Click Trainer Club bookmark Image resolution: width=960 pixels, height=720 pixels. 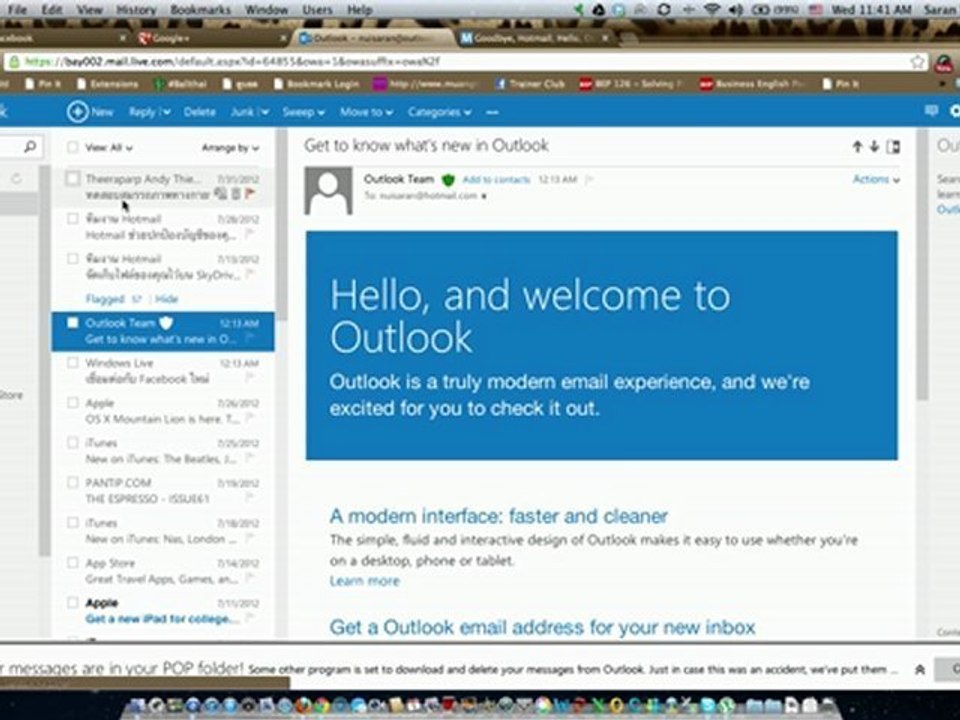(x=530, y=84)
